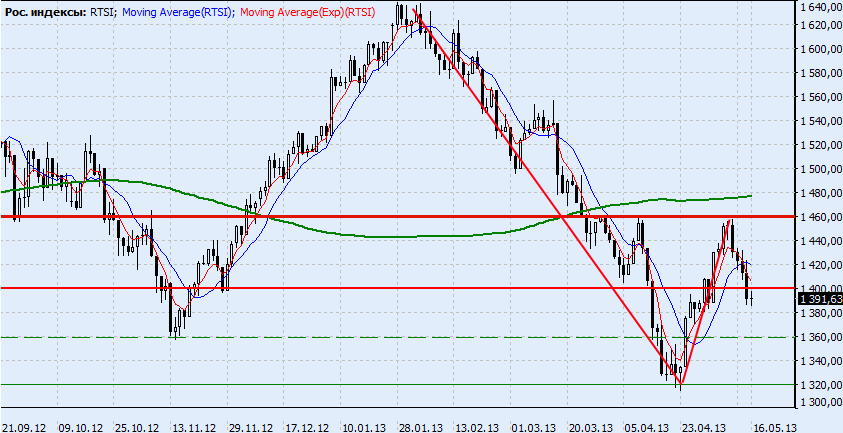Click the 1 500,00 price axis label

[821, 169]
